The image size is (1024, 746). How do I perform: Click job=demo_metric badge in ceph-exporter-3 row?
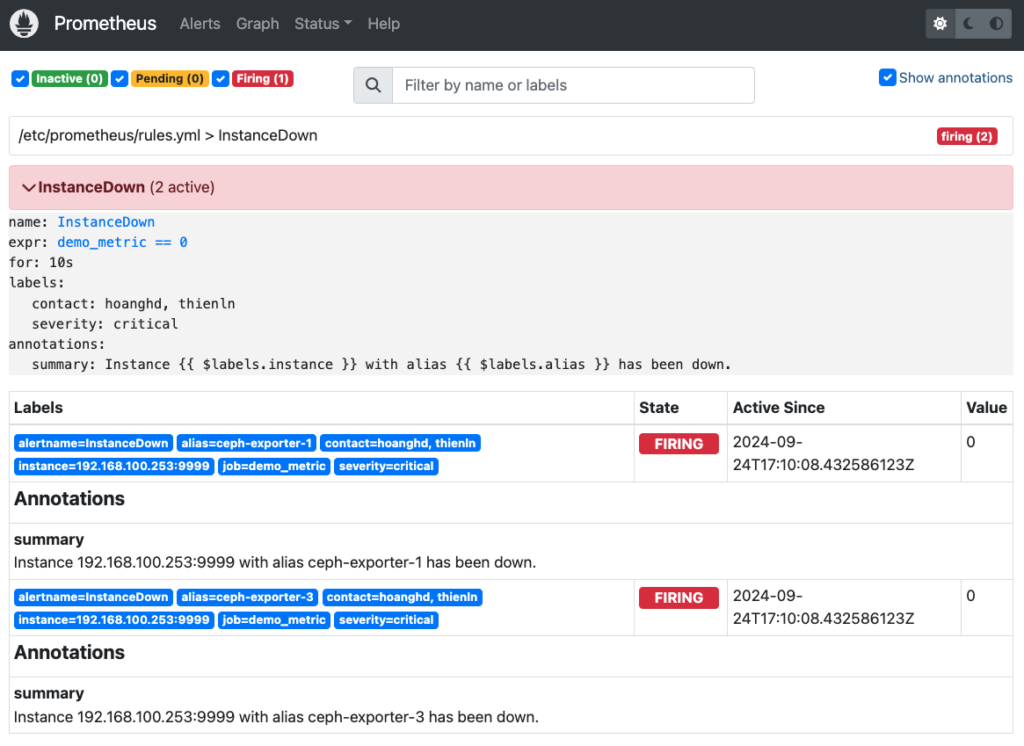click(x=274, y=620)
